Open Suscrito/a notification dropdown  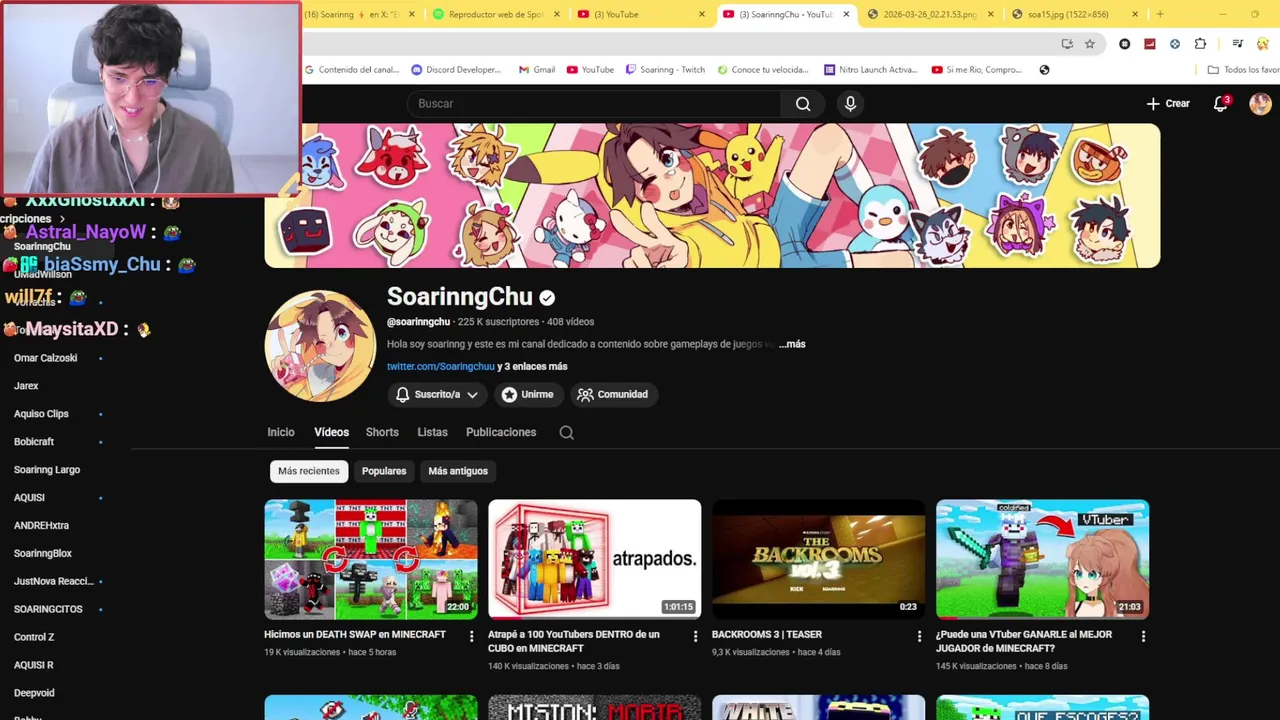coord(436,394)
